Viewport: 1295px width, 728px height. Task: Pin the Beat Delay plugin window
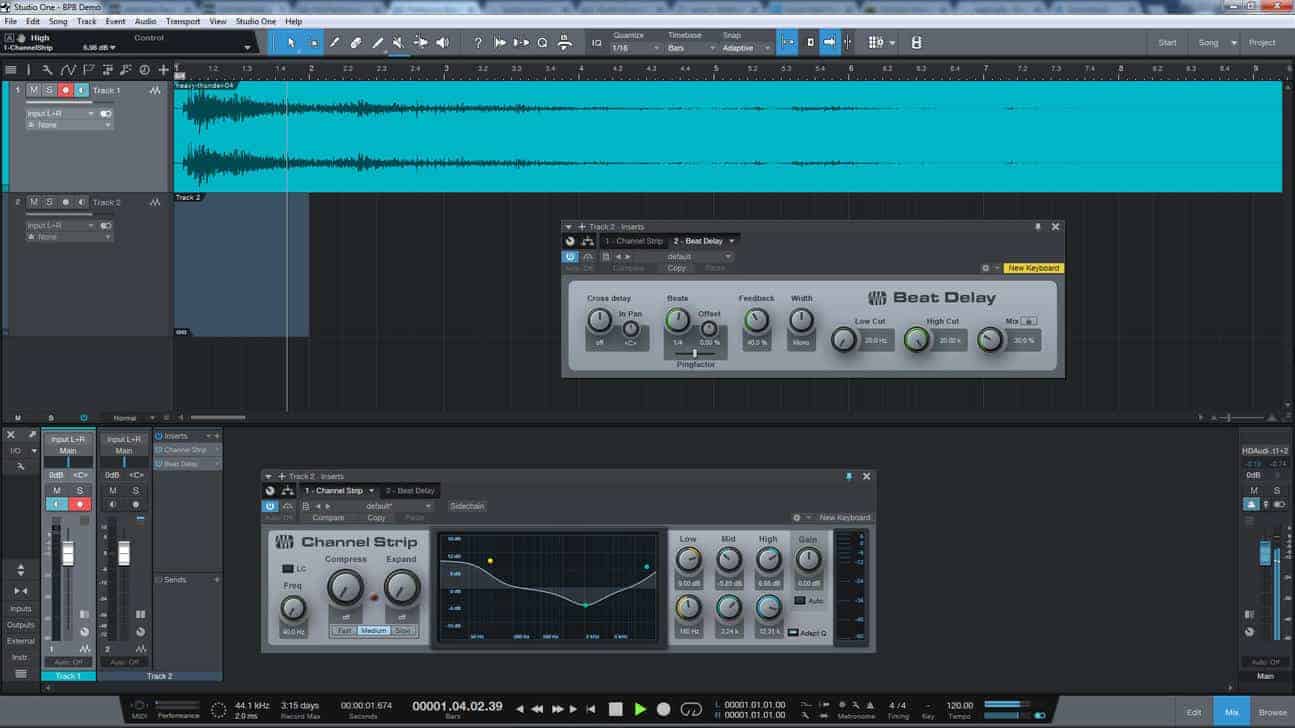[x=1037, y=227]
